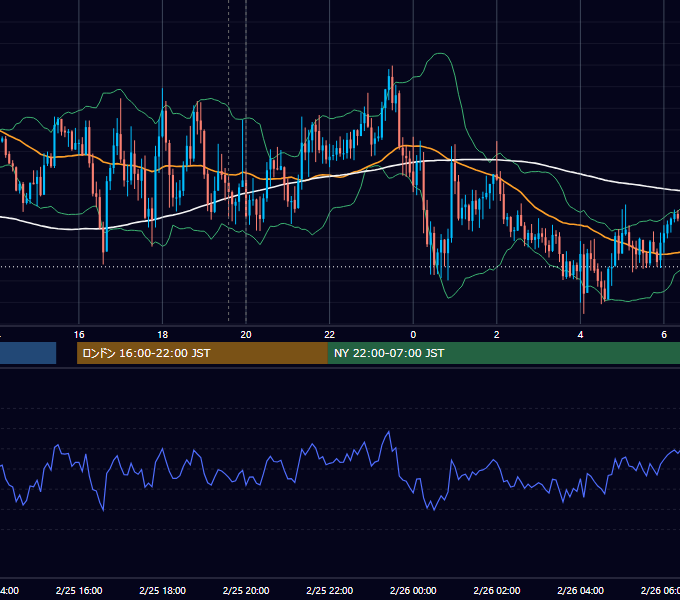
Task: Click the 2/26 00:00 label on lower axis
Action: click(413, 590)
